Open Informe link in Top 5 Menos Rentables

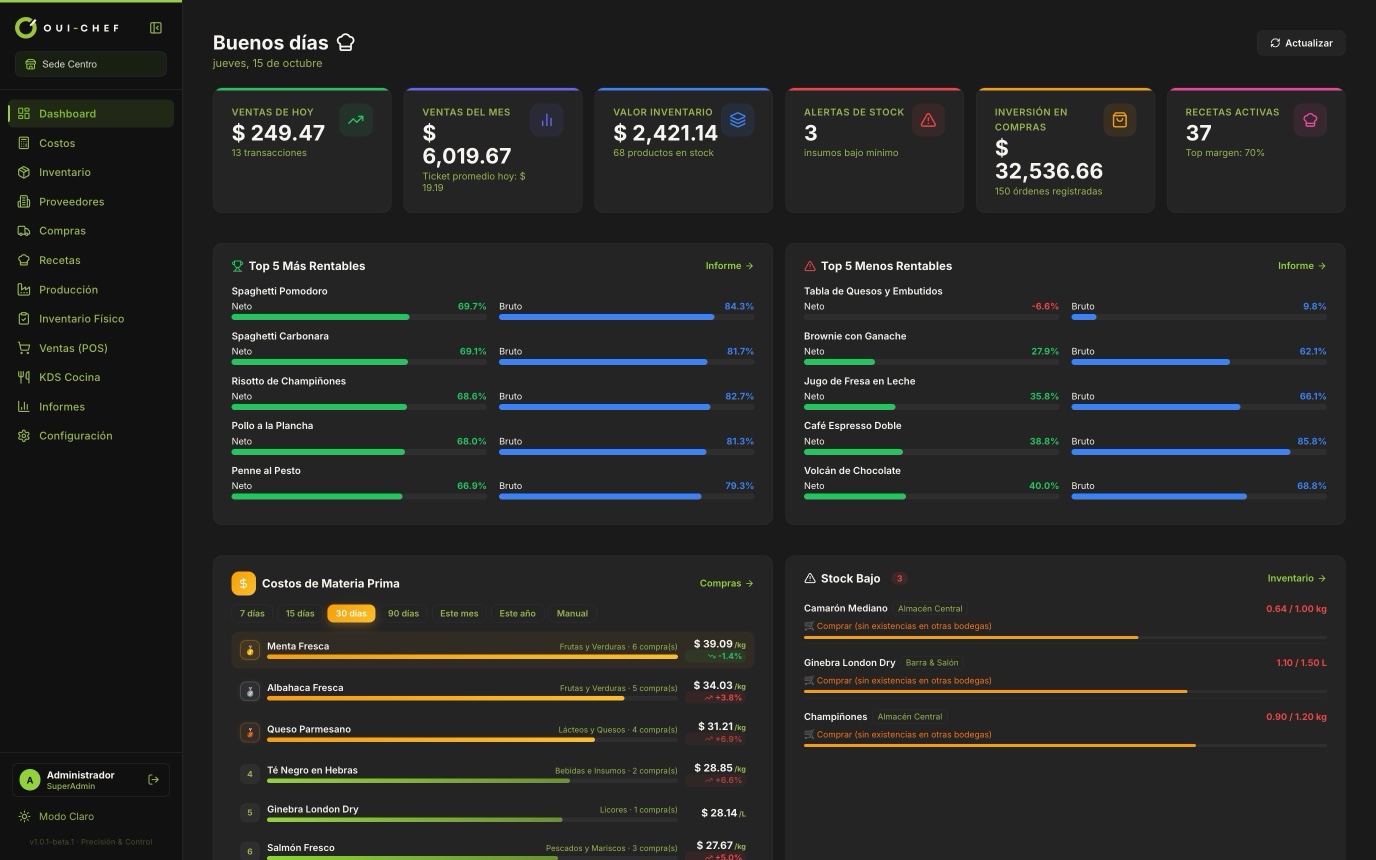click(x=1302, y=266)
